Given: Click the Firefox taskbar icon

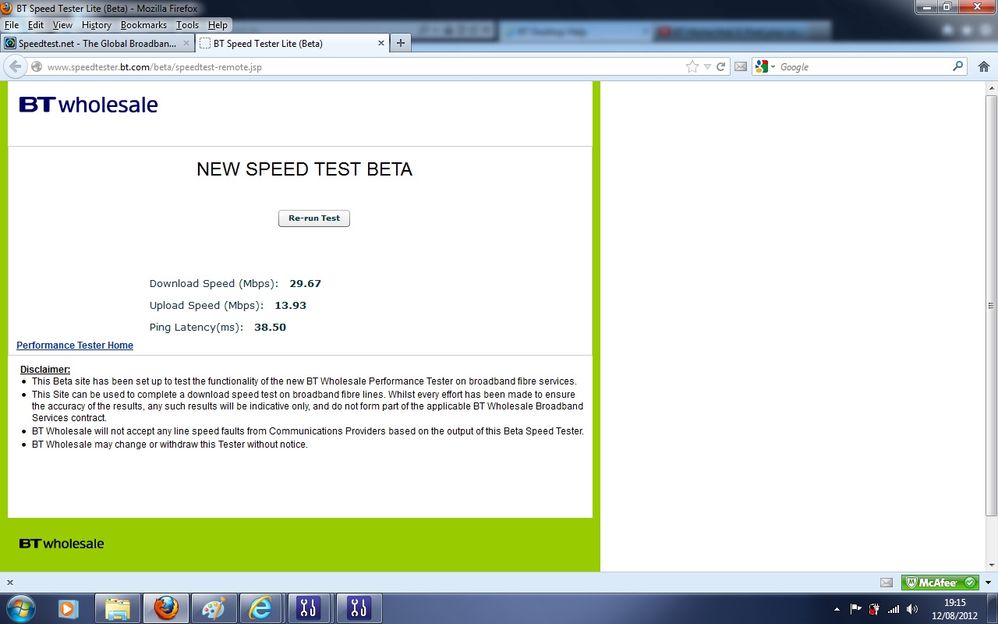Looking at the screenshot, I should pyautogui.click(x=165, y=609).
